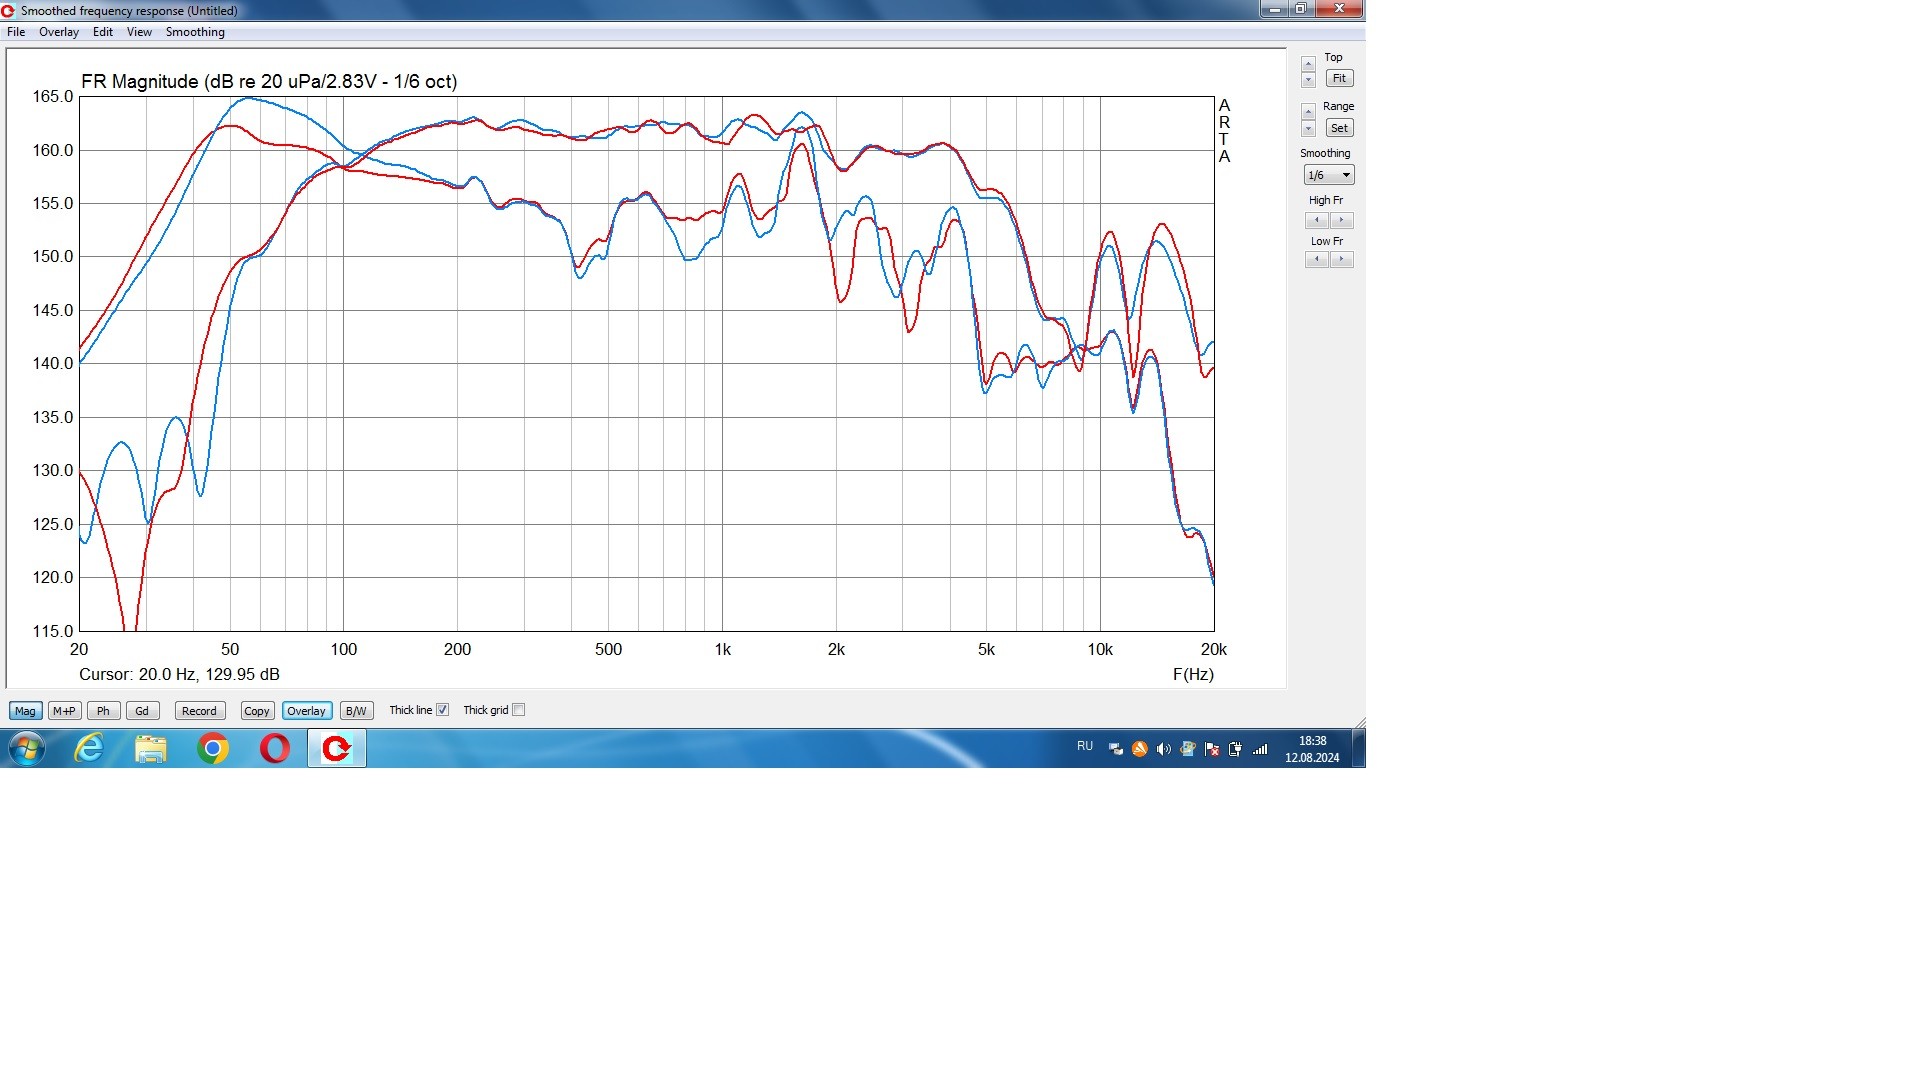Click the Range down arrow stepper
This screenshot has width=1920, height=1079.
tap(1308, 129)
